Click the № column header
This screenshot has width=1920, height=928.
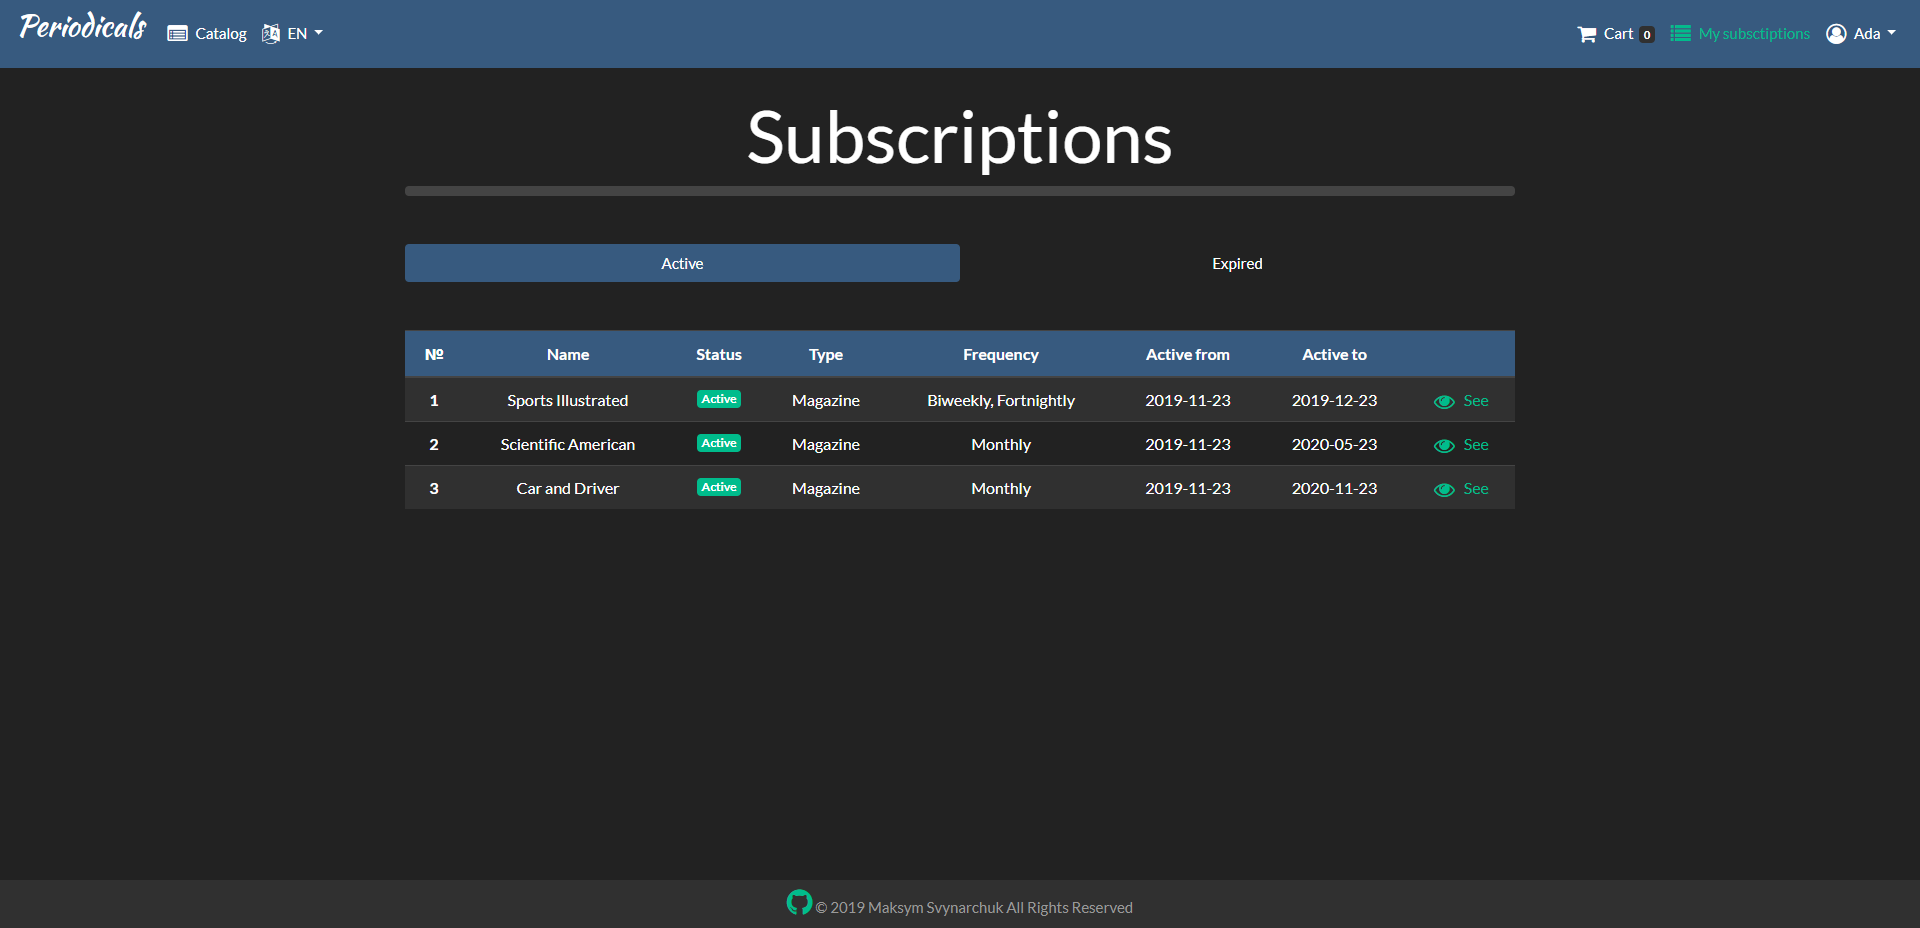point(434,355)
